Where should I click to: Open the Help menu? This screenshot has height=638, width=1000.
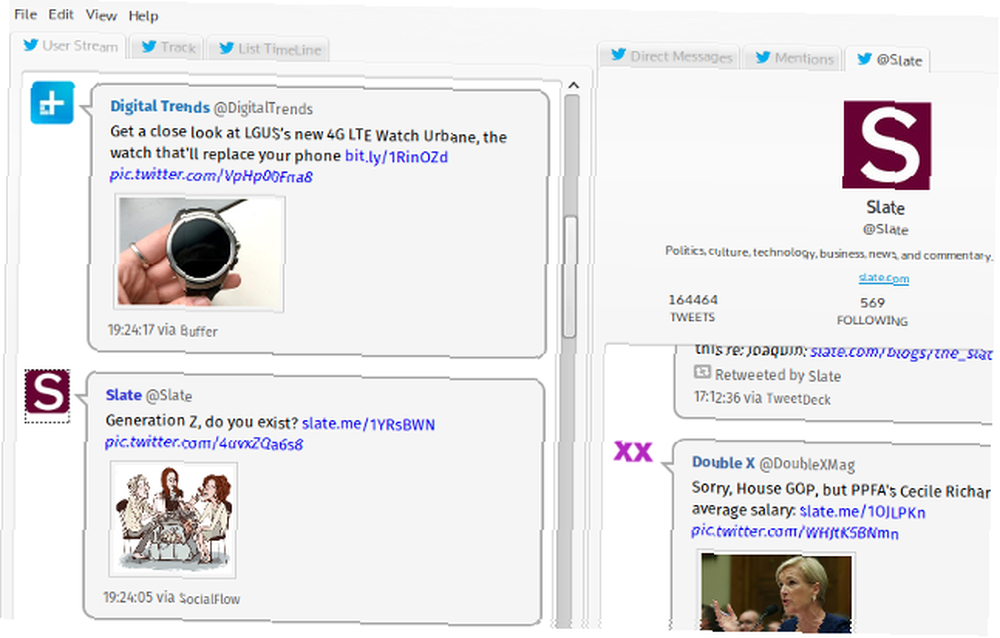[x=143, y=16]
